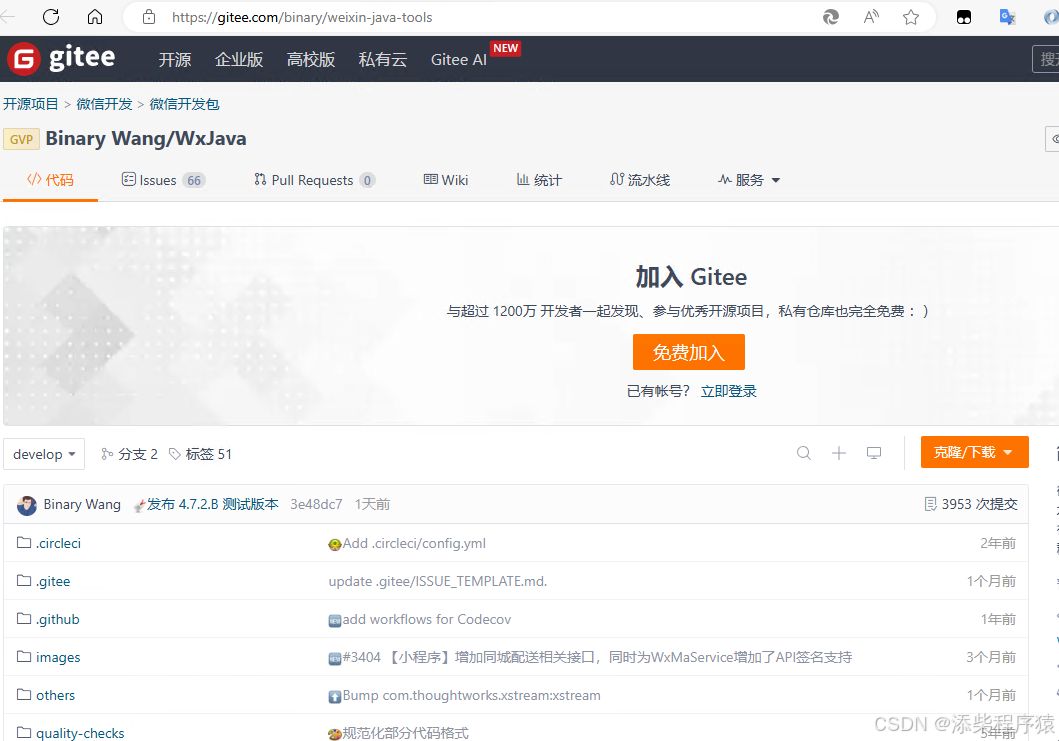Open the develop branch dropdown
This screenshot has width=1059, height=741.
tap(44, 454)
